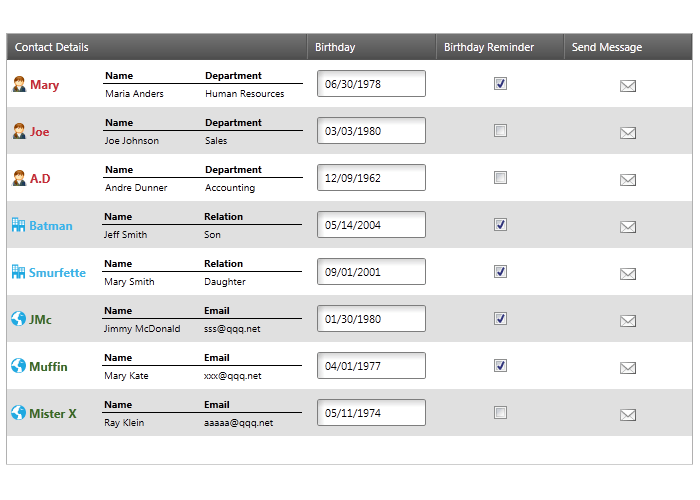700x500 pixels.
Task: Sort by the Birthday column header
Action: (x=335, y=47)
